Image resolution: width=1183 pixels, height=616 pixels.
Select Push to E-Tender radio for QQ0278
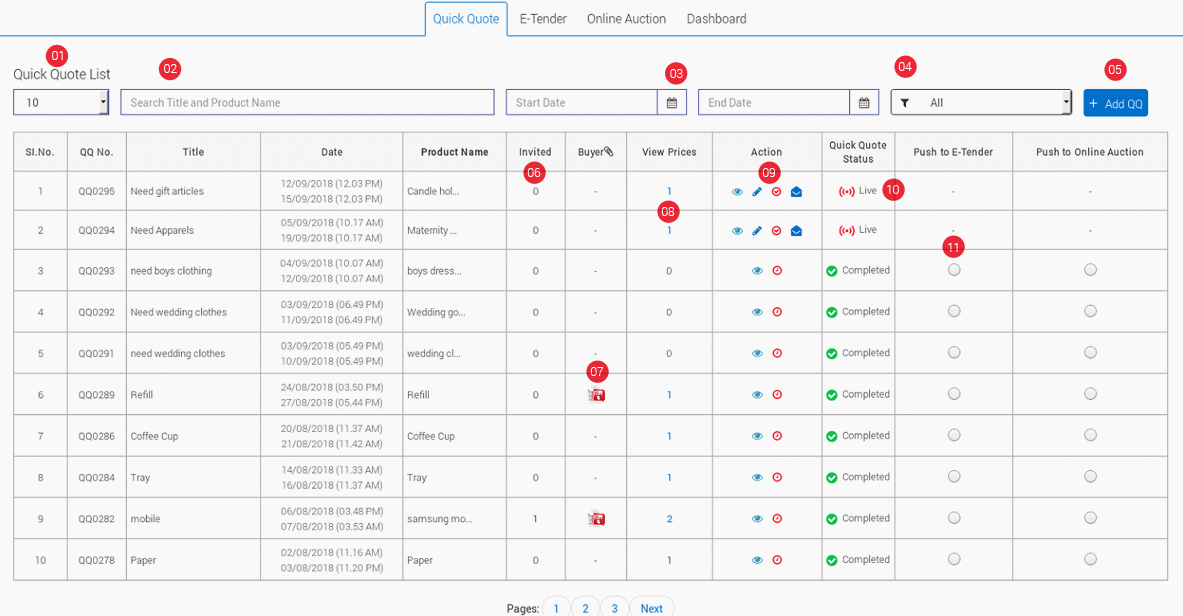coord(954,559)
